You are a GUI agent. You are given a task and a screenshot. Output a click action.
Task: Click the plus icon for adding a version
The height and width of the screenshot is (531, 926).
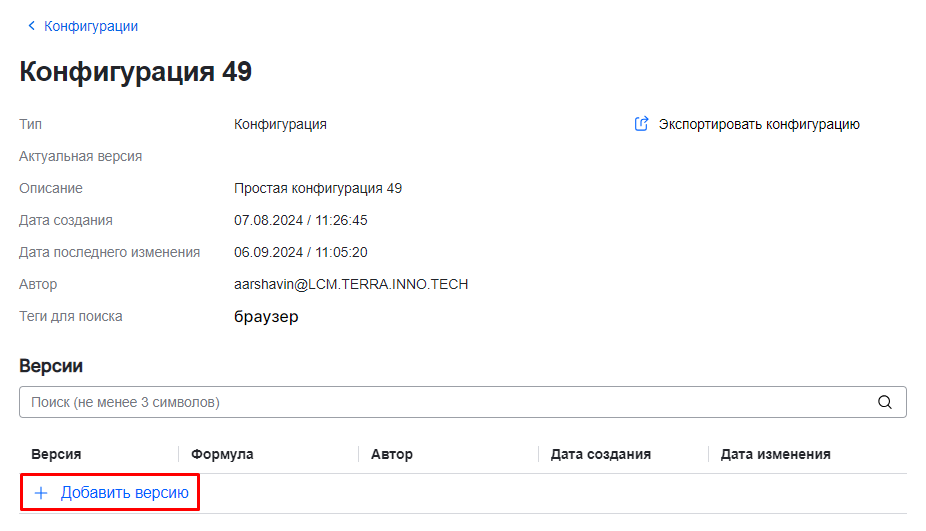click(41, 493)
